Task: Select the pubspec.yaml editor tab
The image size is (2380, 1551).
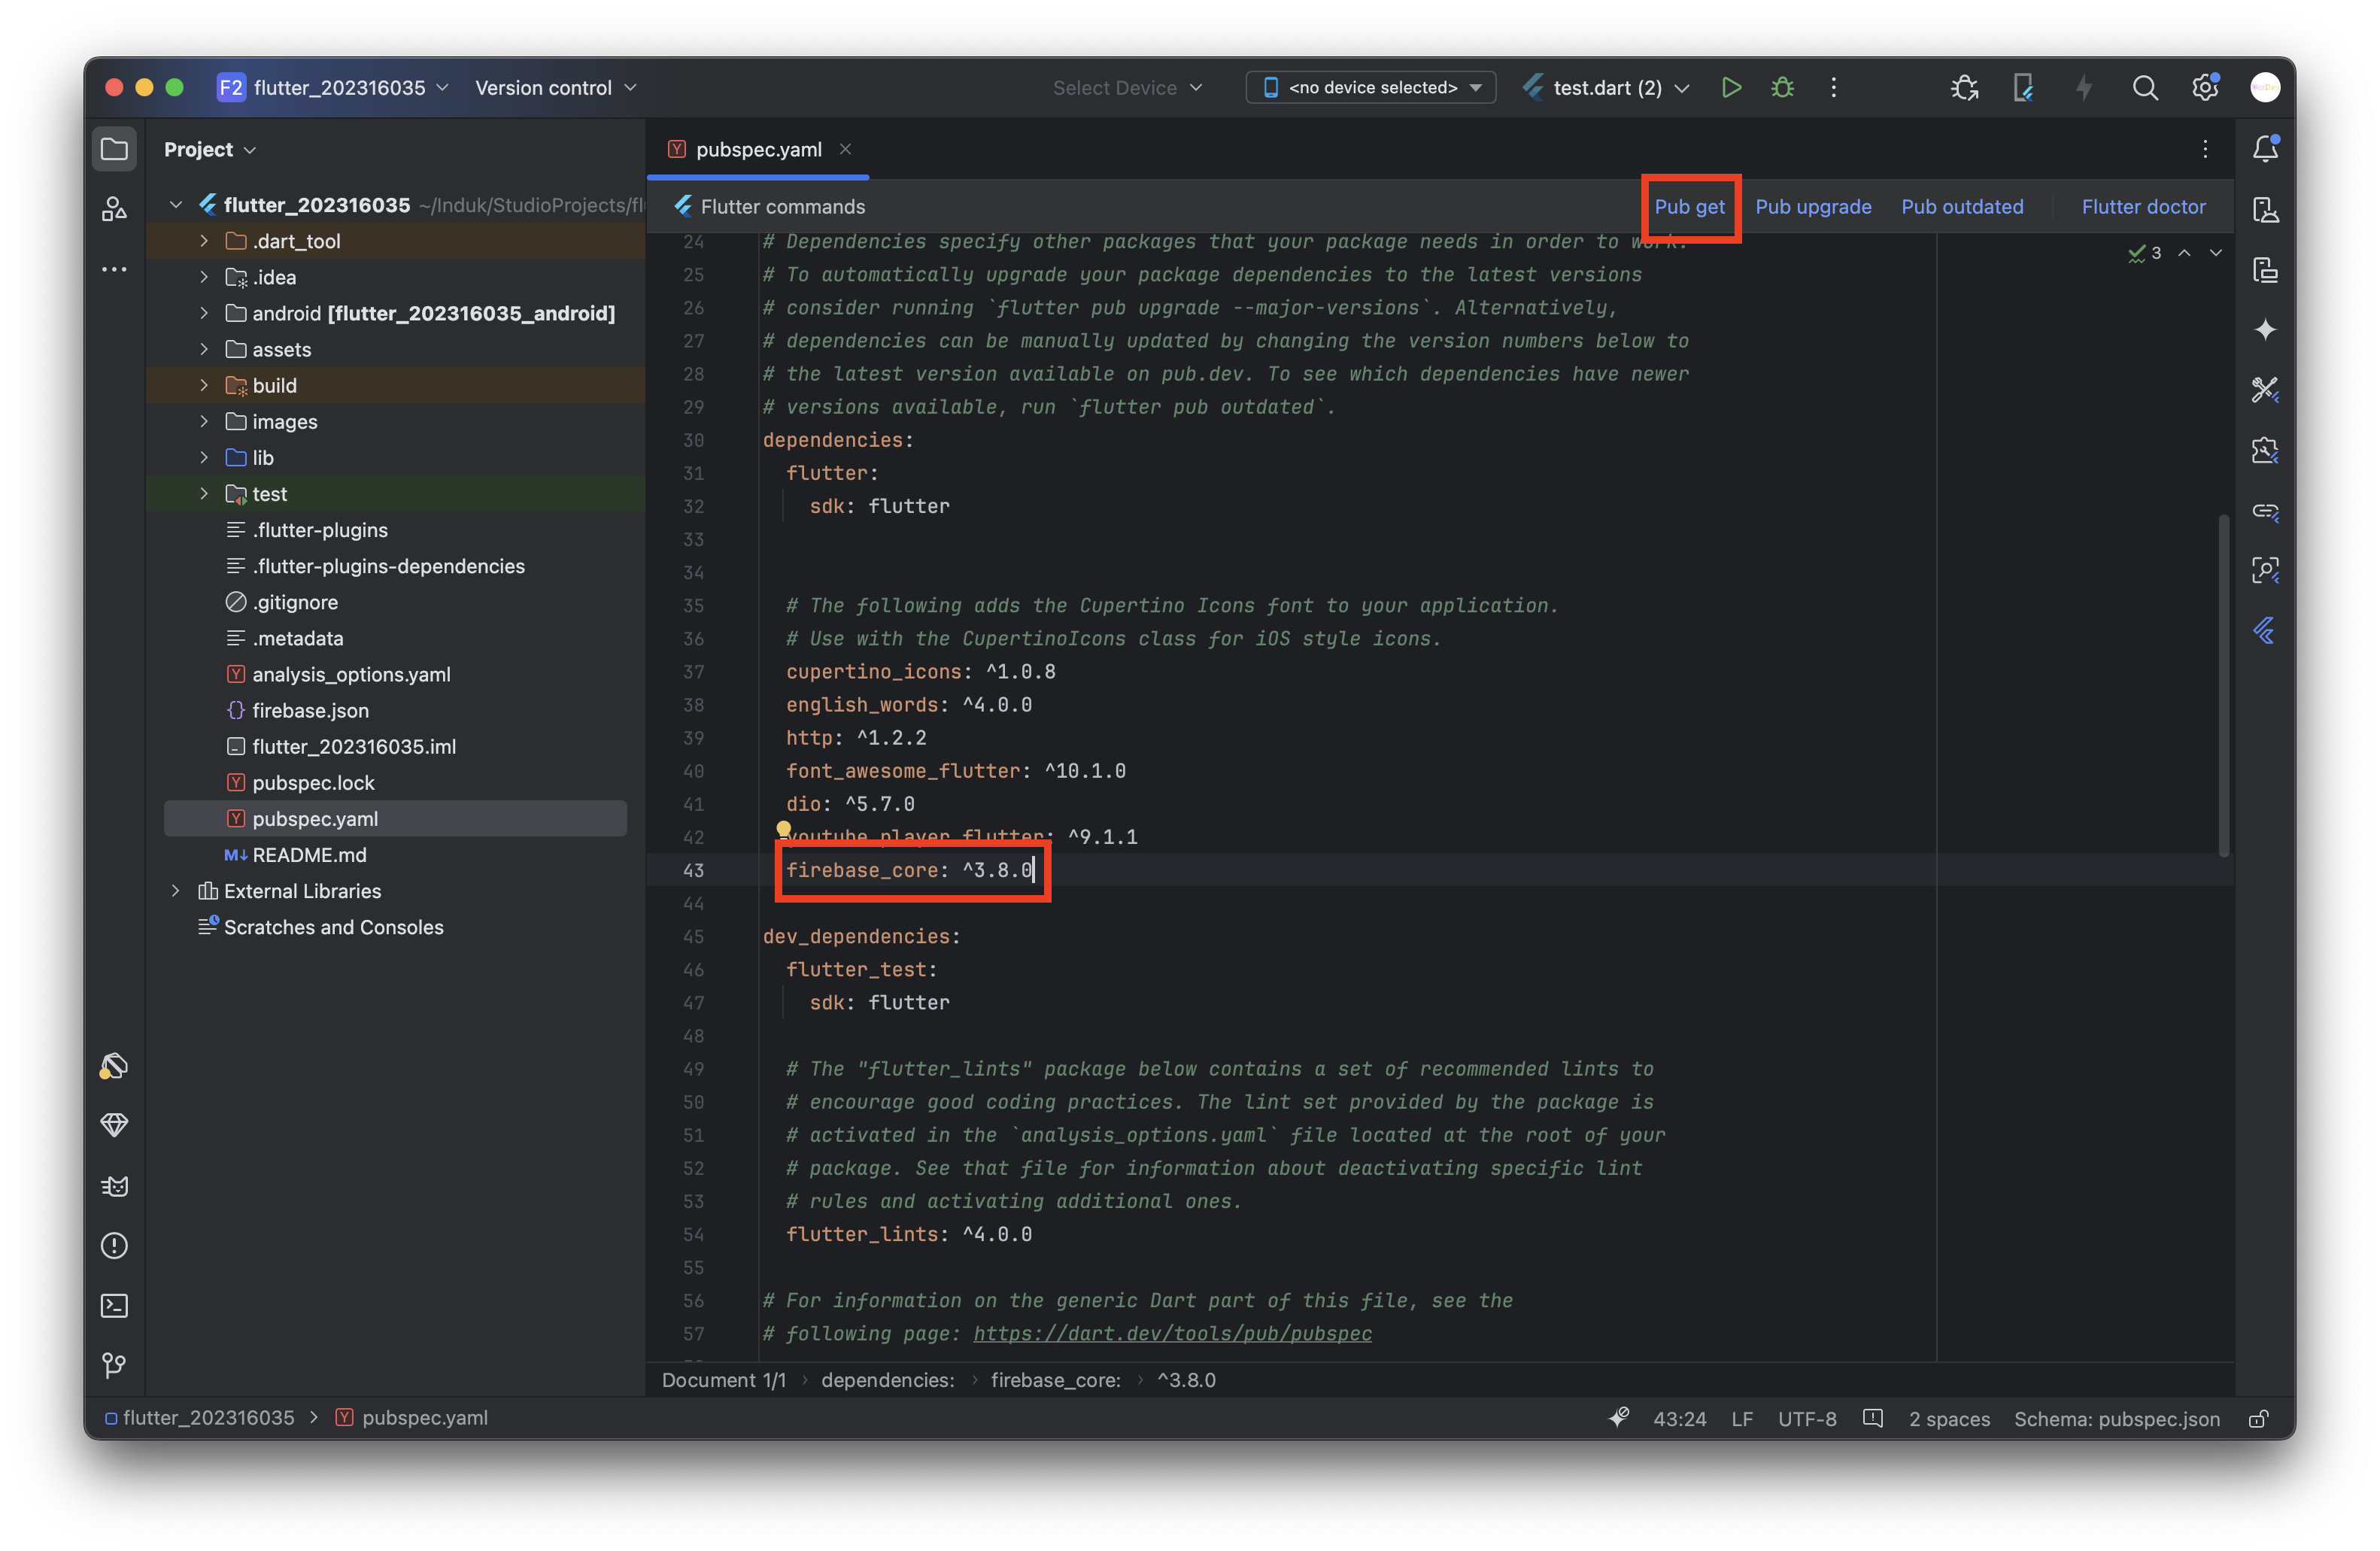Action: (758, 149)
